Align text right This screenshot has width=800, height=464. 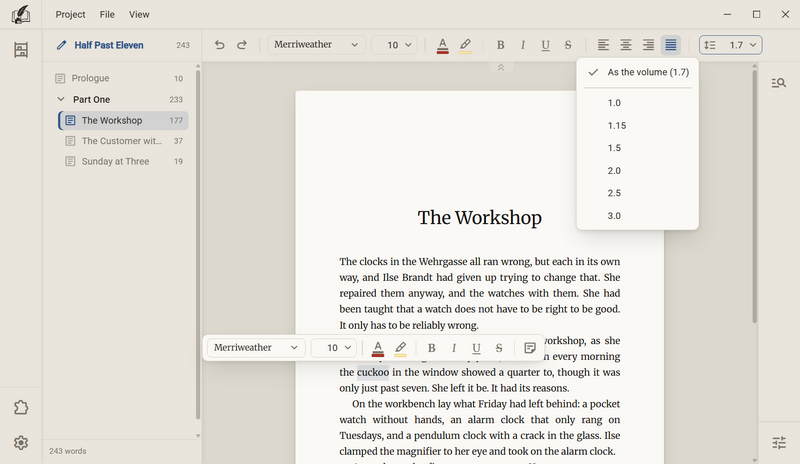point(648,45)
